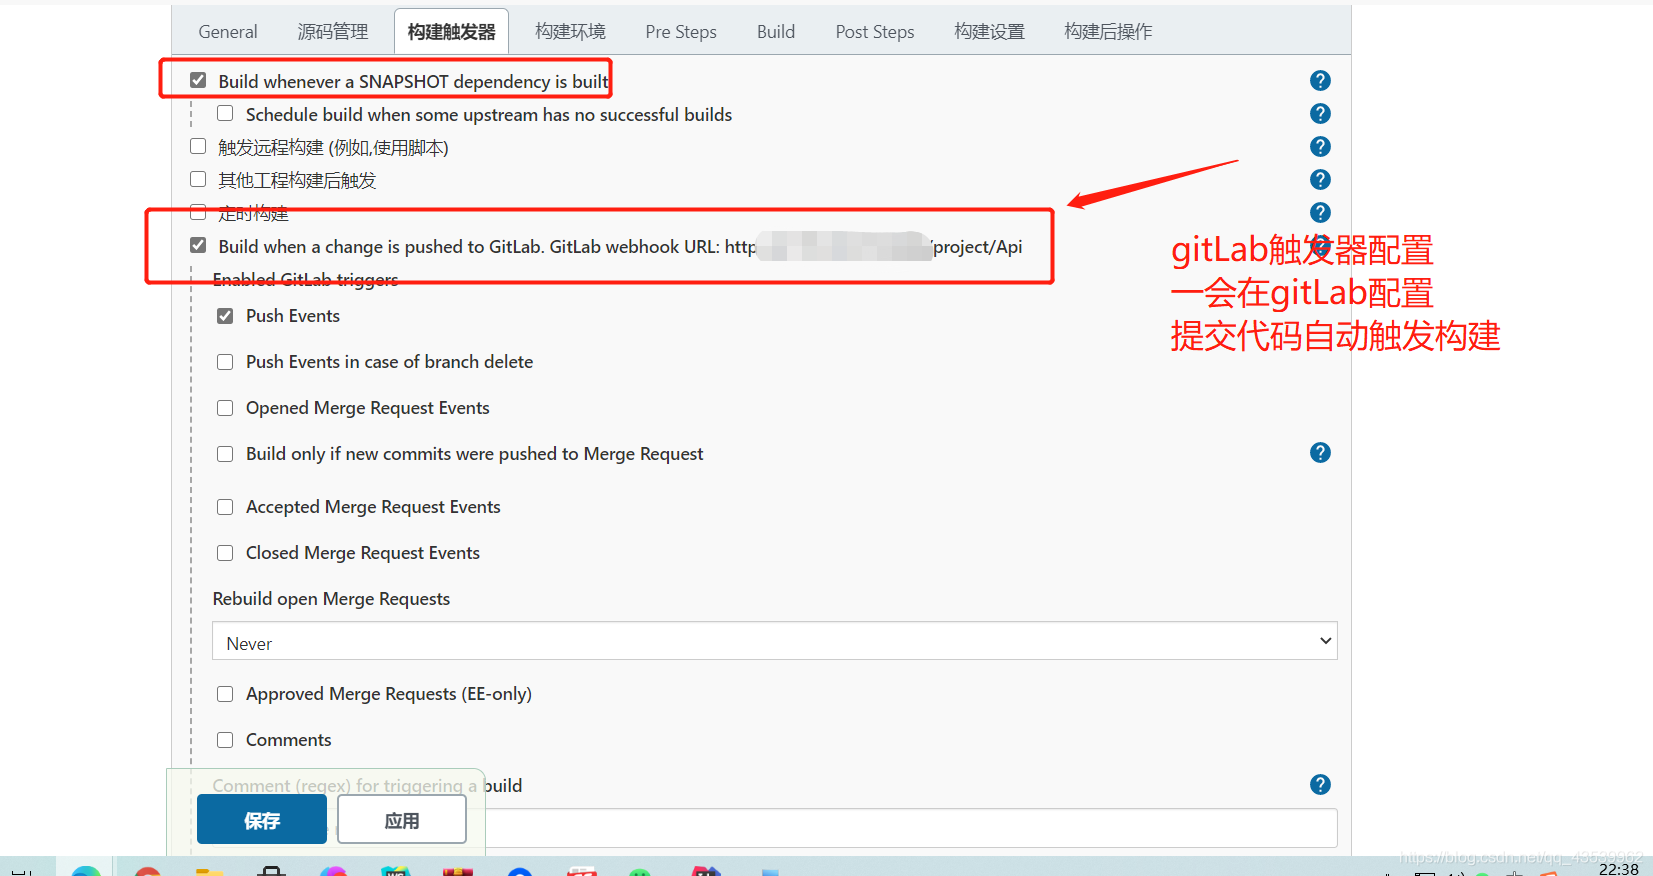Switch to 源码管理 tab
This screenshot has width=1653, height=876.
coord(333,32)
